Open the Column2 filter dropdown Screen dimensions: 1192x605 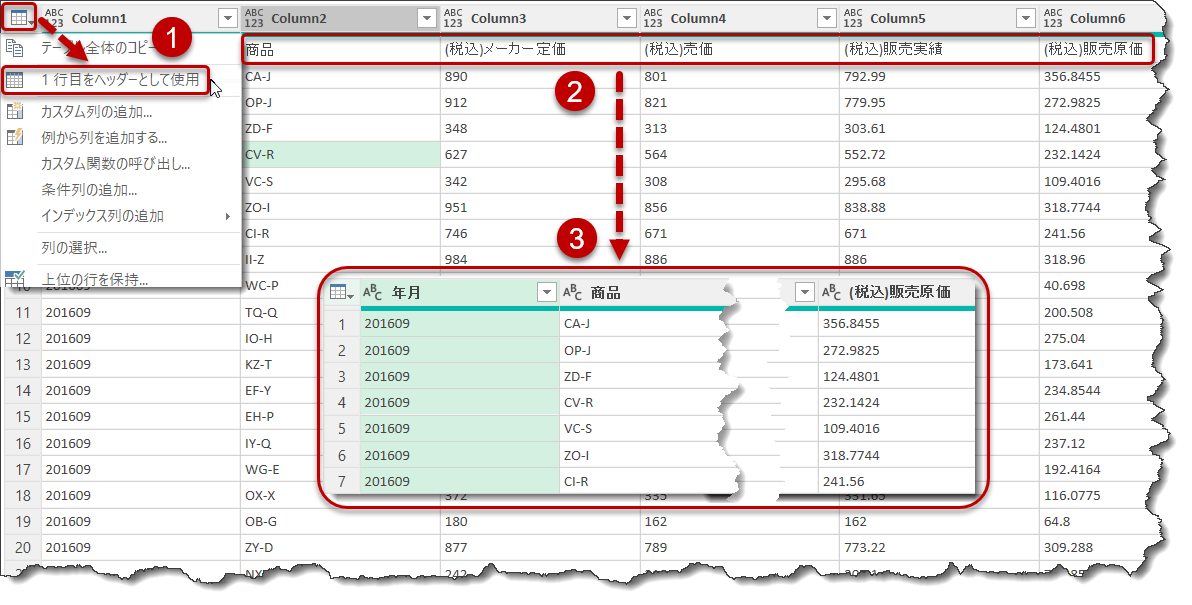click(427, 18)
